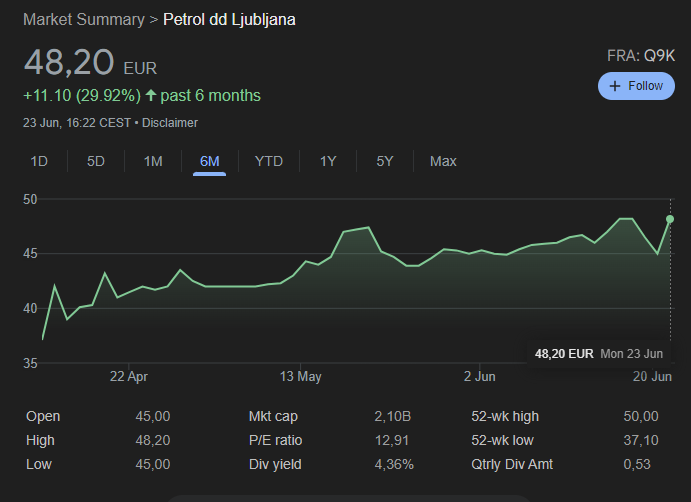Click the +11.10 (29.92%) change text
Viewport: 691px width, 502px height.
[82, 96]
